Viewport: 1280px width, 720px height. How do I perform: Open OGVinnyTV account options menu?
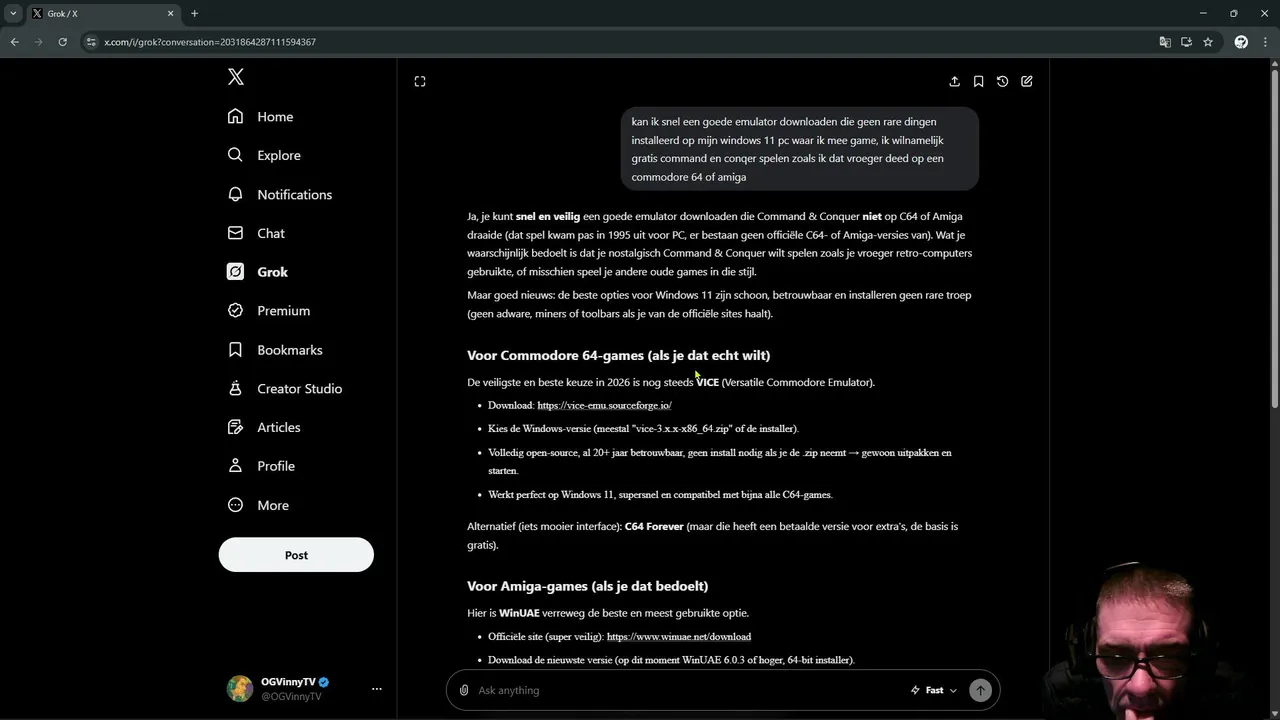[377, 689]
